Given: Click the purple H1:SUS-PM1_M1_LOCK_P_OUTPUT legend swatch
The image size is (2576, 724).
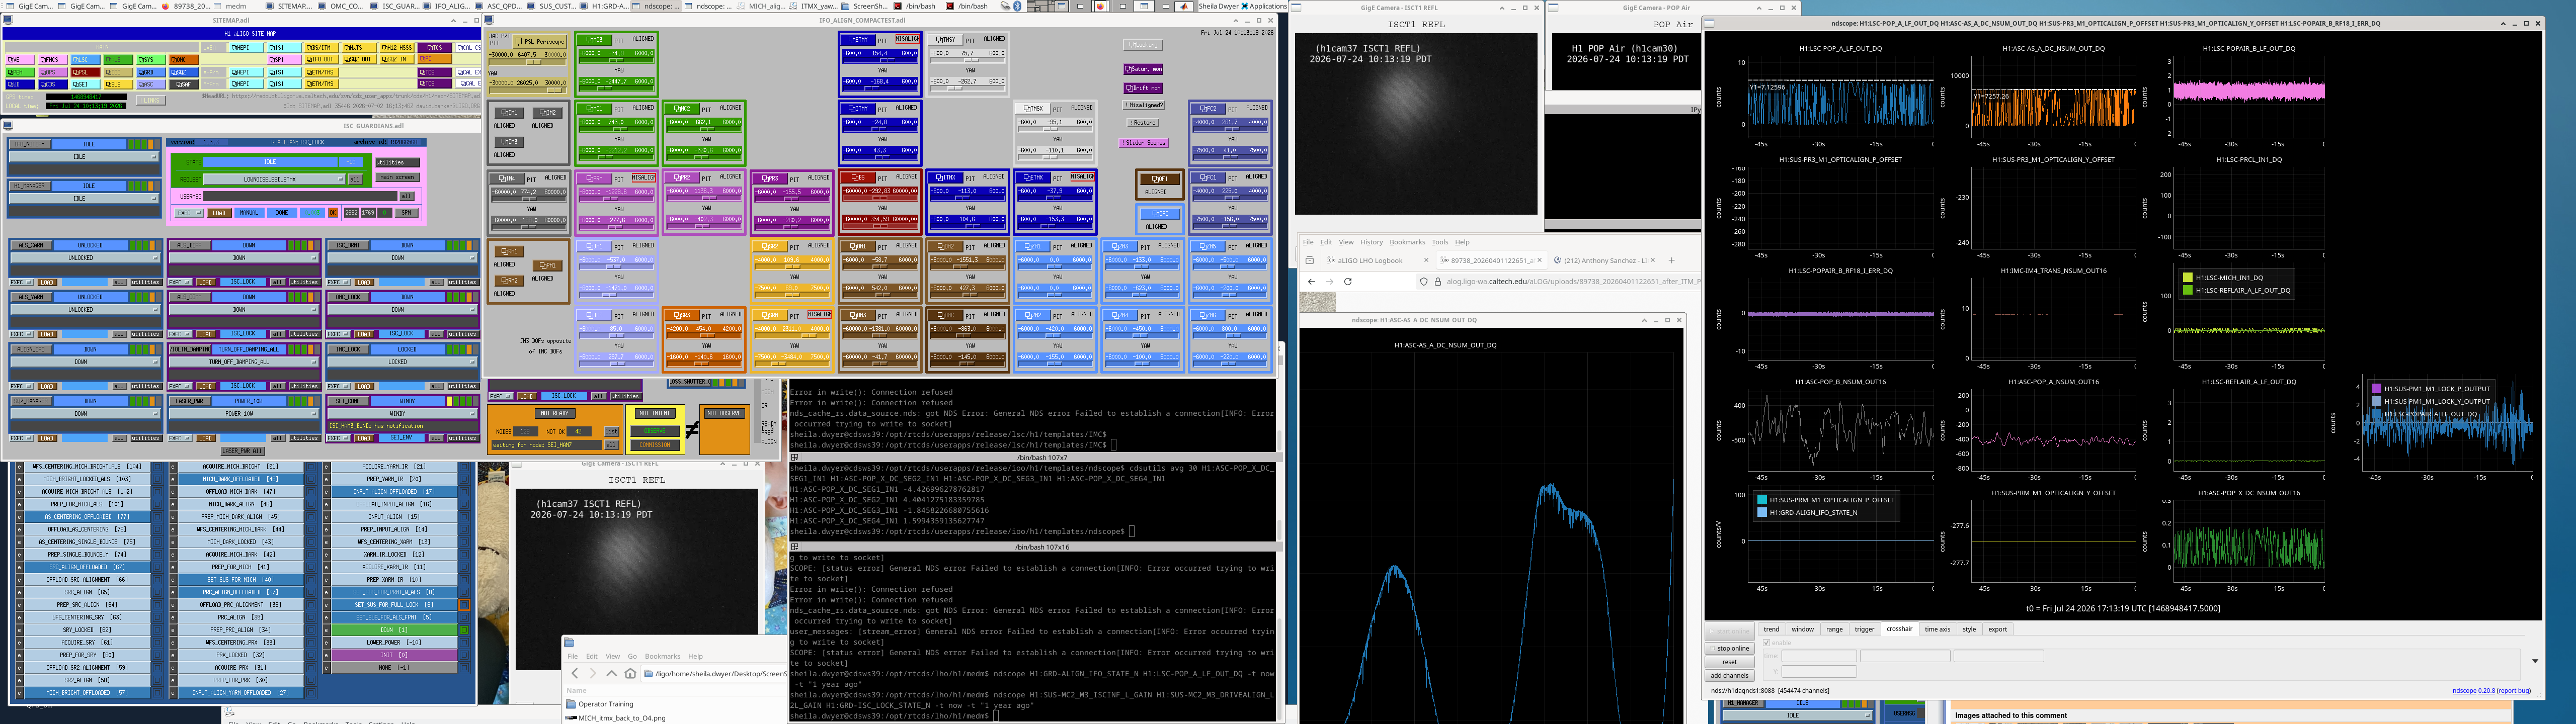Looking at the screenshot, I should 2377,389.
